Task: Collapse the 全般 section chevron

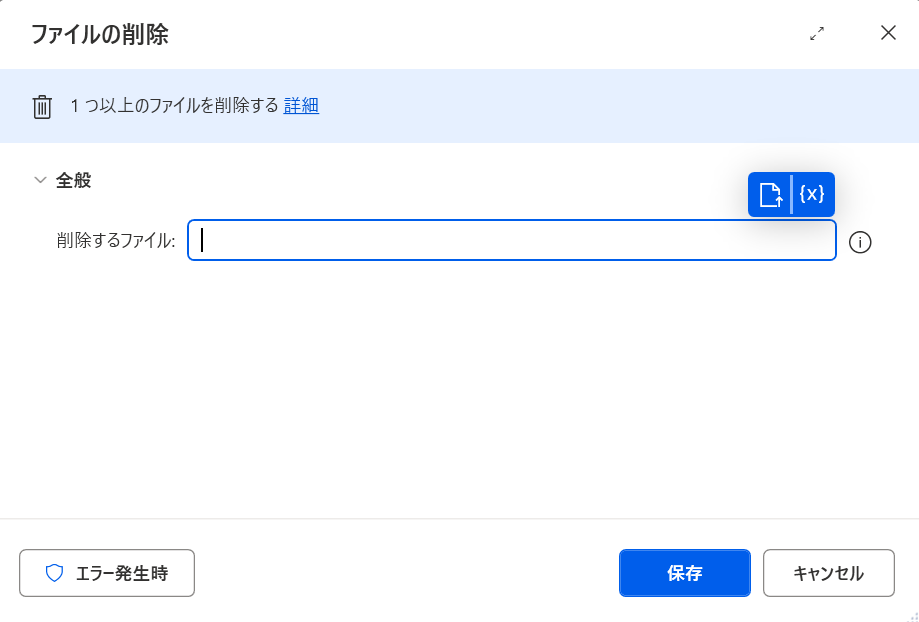Action: [40, 180]
